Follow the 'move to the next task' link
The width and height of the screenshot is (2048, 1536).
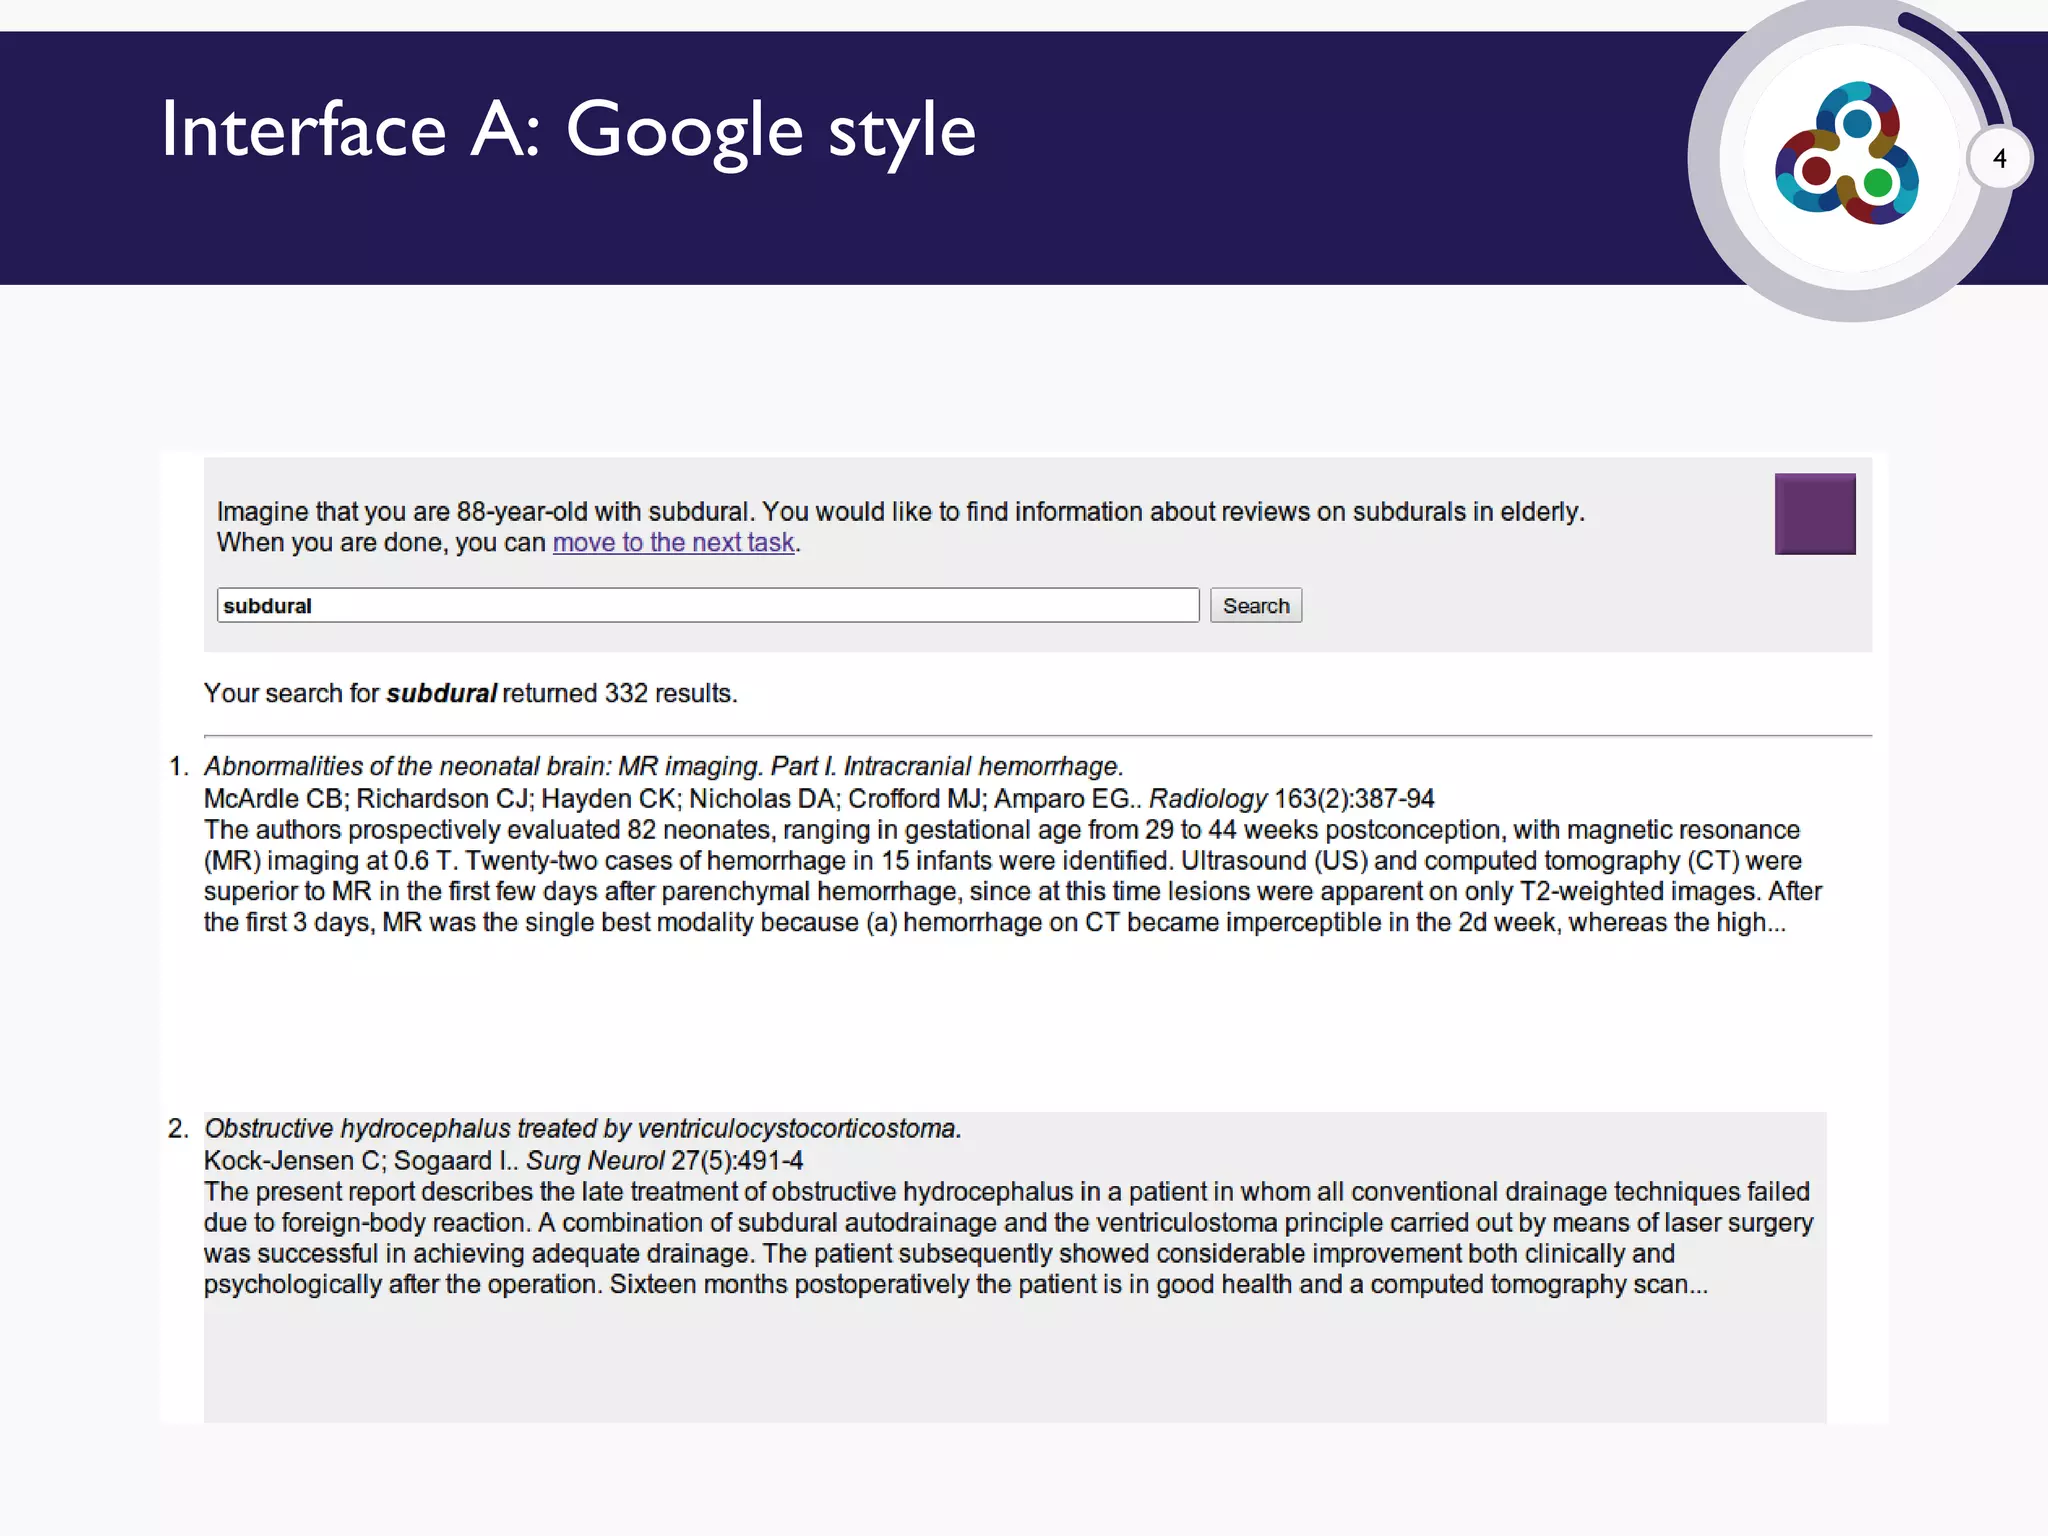(674, 542)
